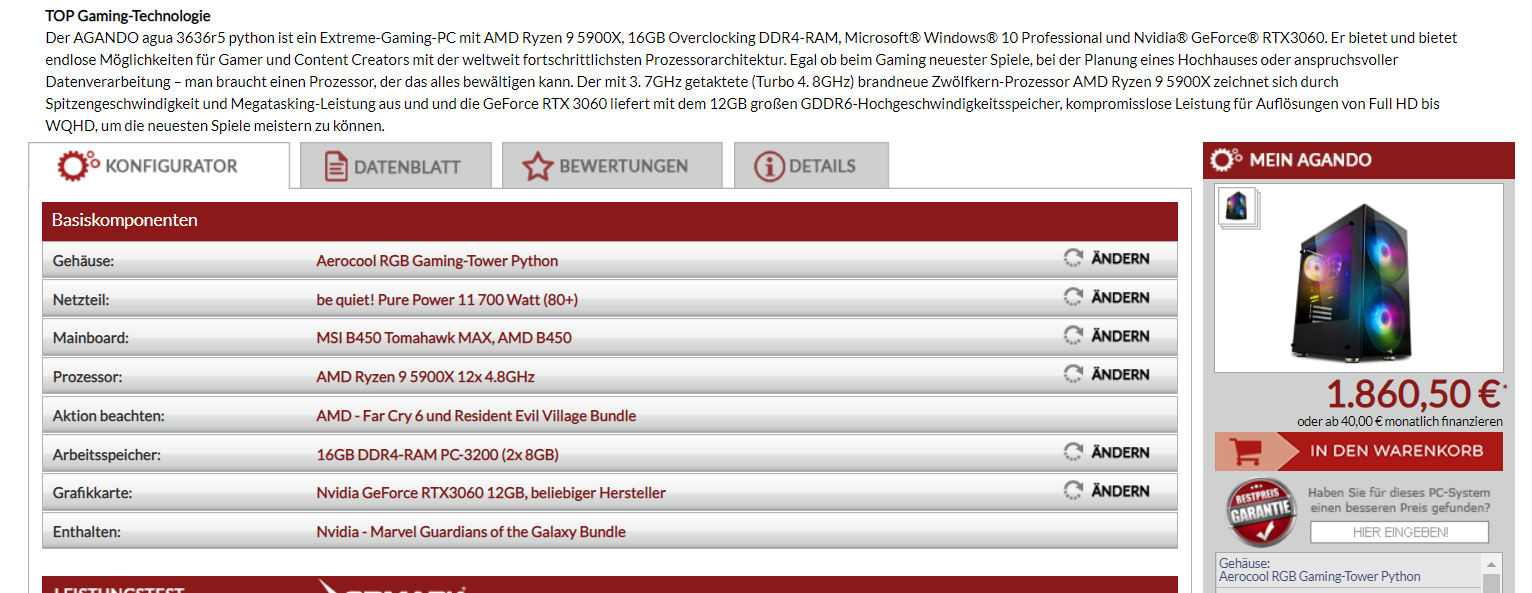Select be quiet! Pure Power 11 700 Watt
This screenshot has width=1532, height=593.
(x=447, y=300)
